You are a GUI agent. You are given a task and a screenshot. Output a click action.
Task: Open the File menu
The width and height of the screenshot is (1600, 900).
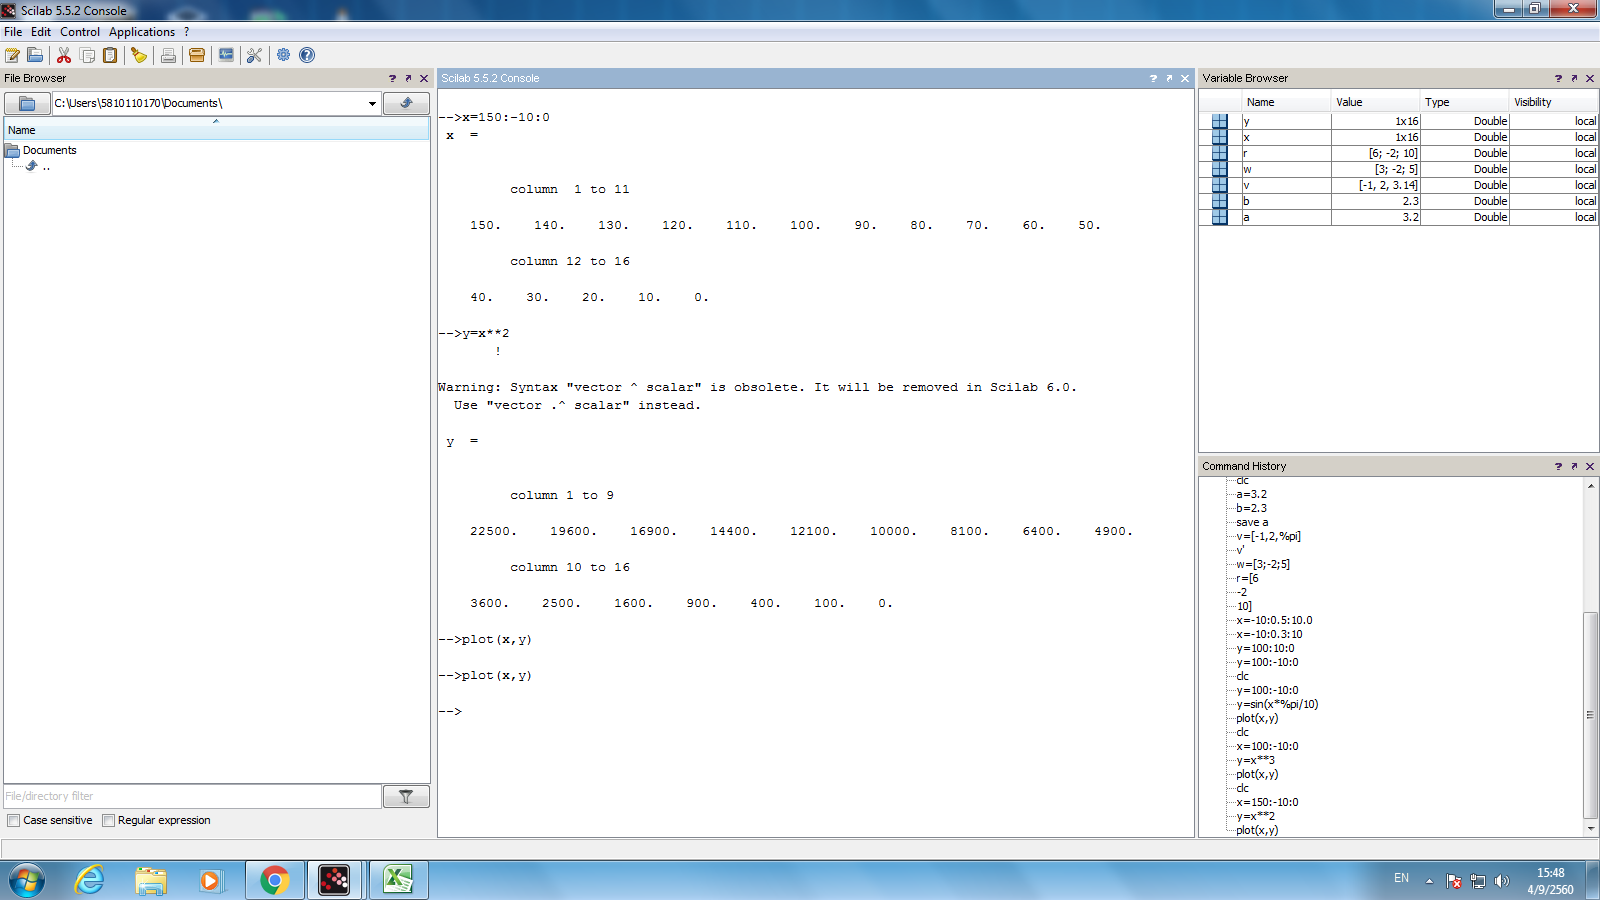click(x=13, y=32)
